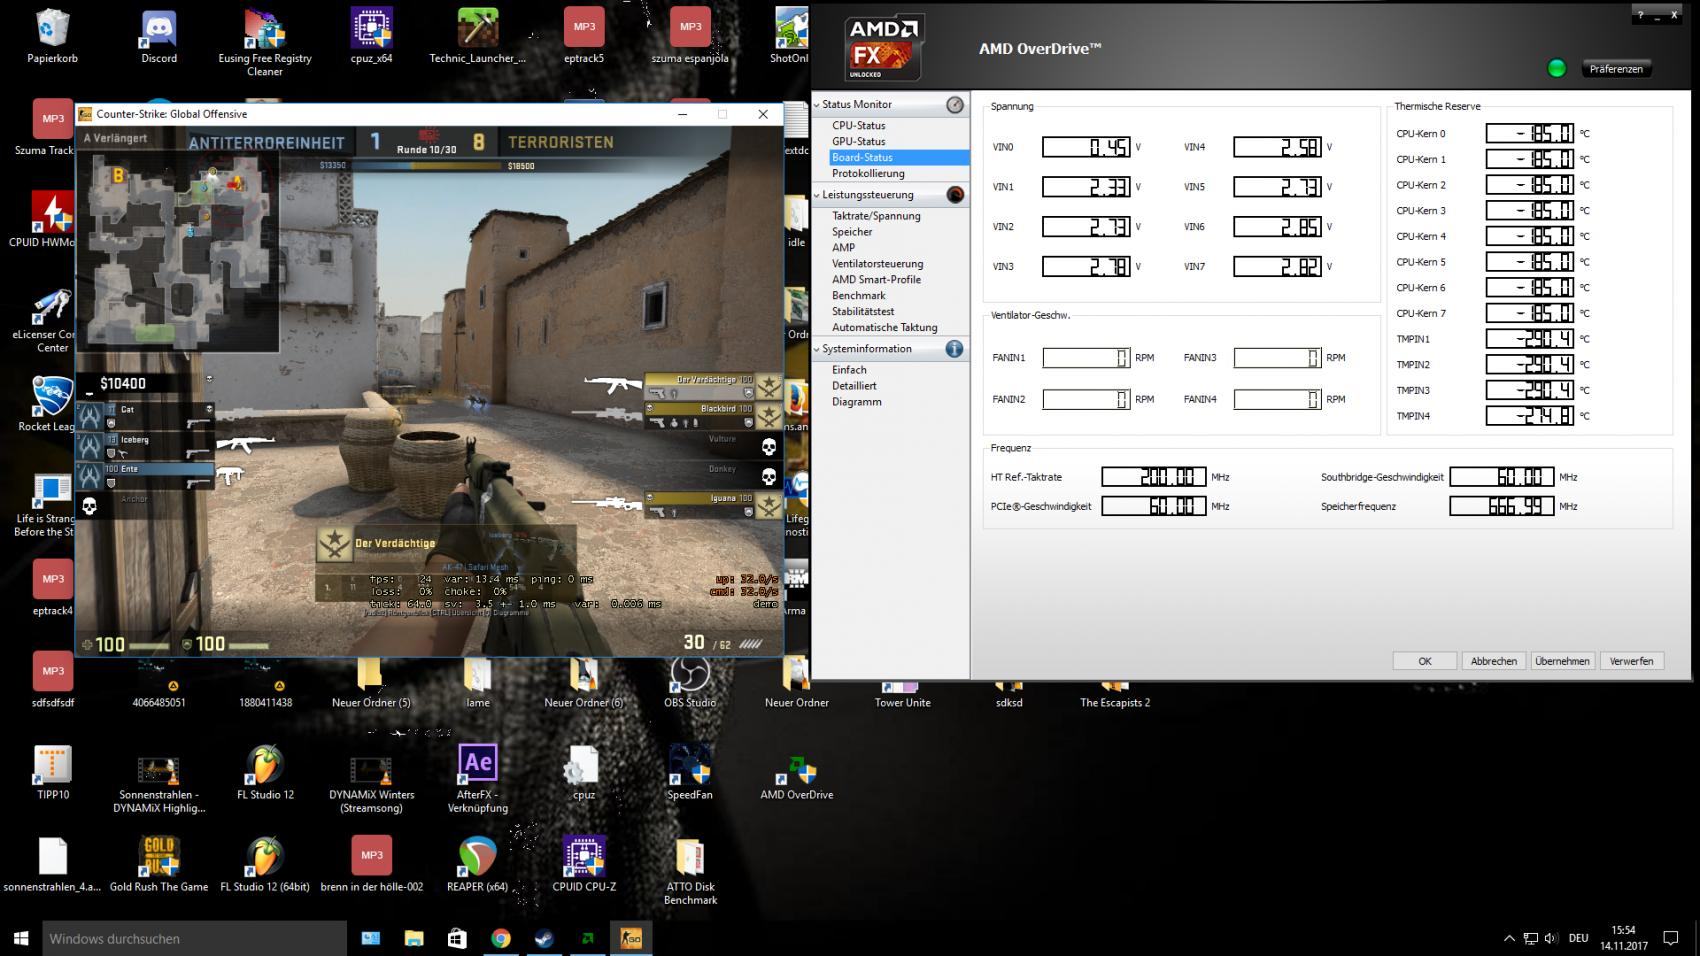Open the AfterFX - Verknüpfung shortcut

pyautogui.click(x=478, y=779)
